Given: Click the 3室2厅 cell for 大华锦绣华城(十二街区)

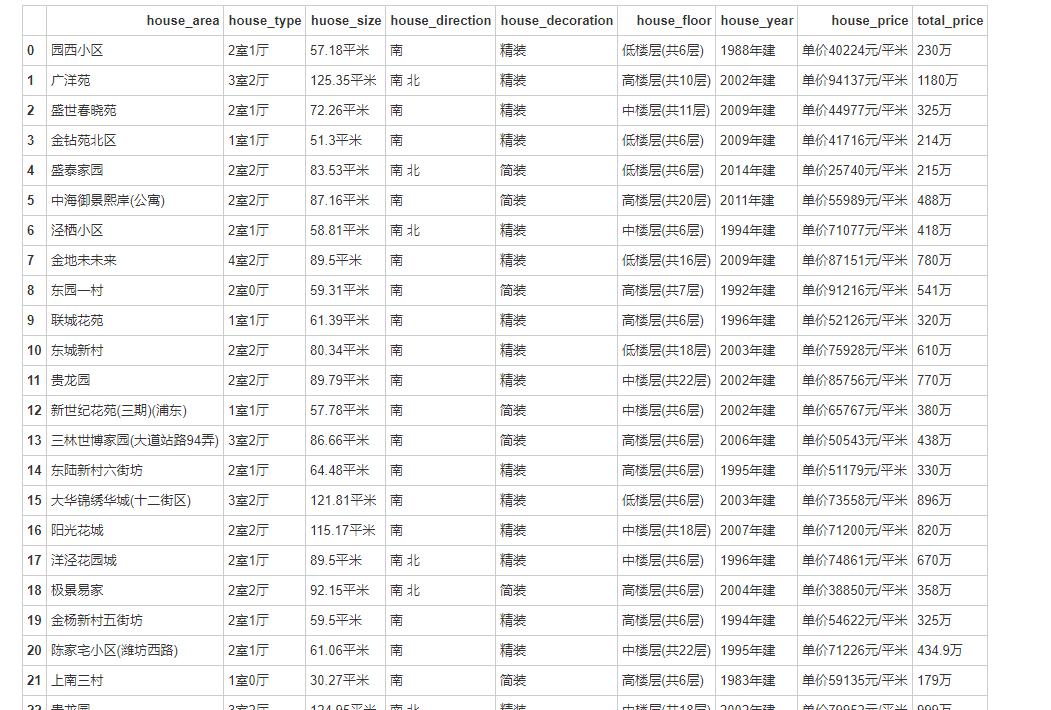Looking at the screenshot, I should point(247,500).
